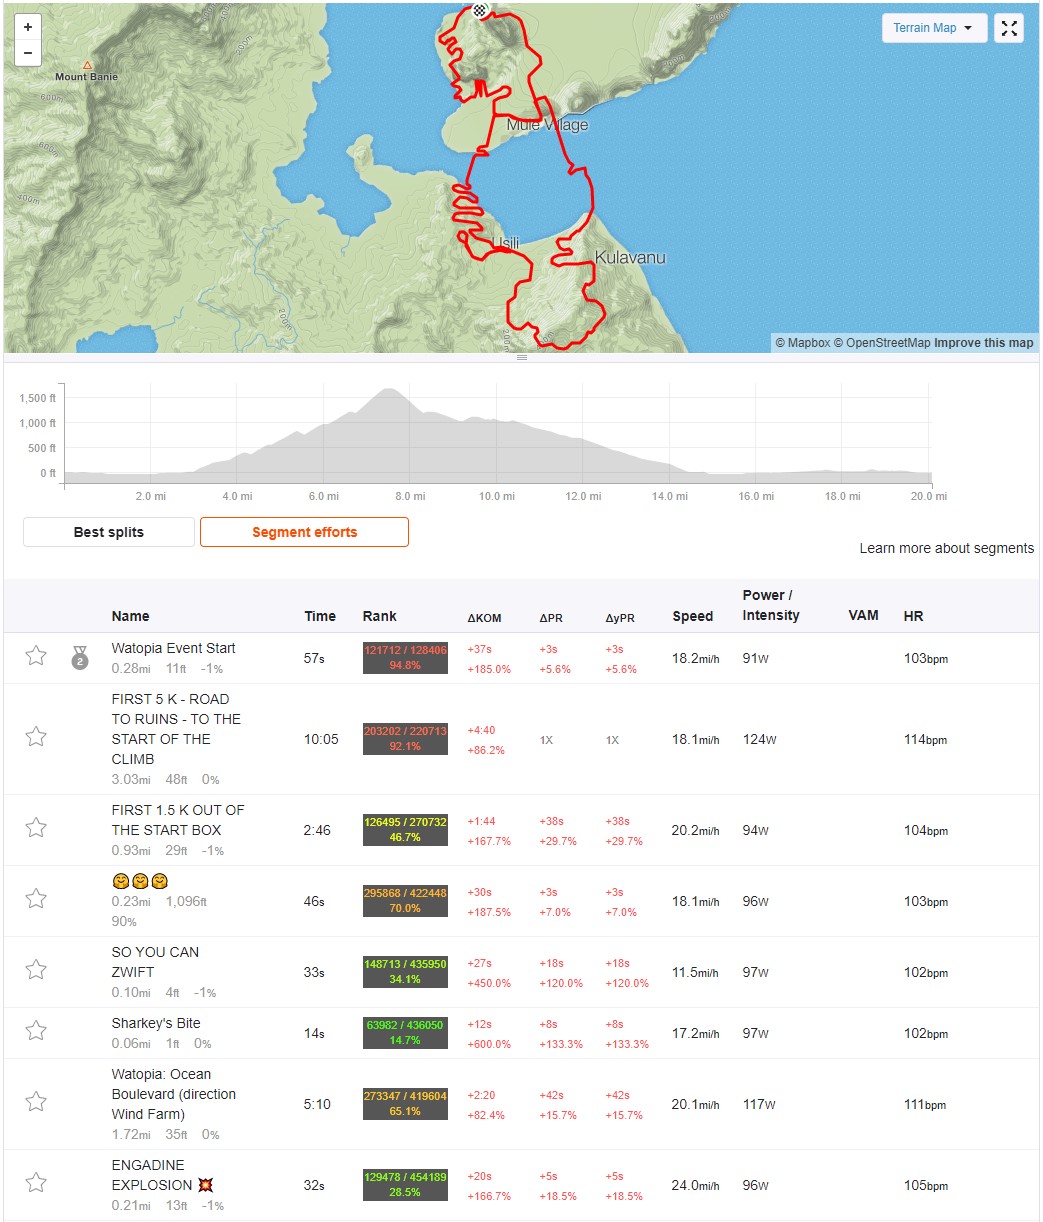This screenshot has height=1222, width=1043.
Task: Click the 94.8% rank badge
Action: tap(405, 658)
